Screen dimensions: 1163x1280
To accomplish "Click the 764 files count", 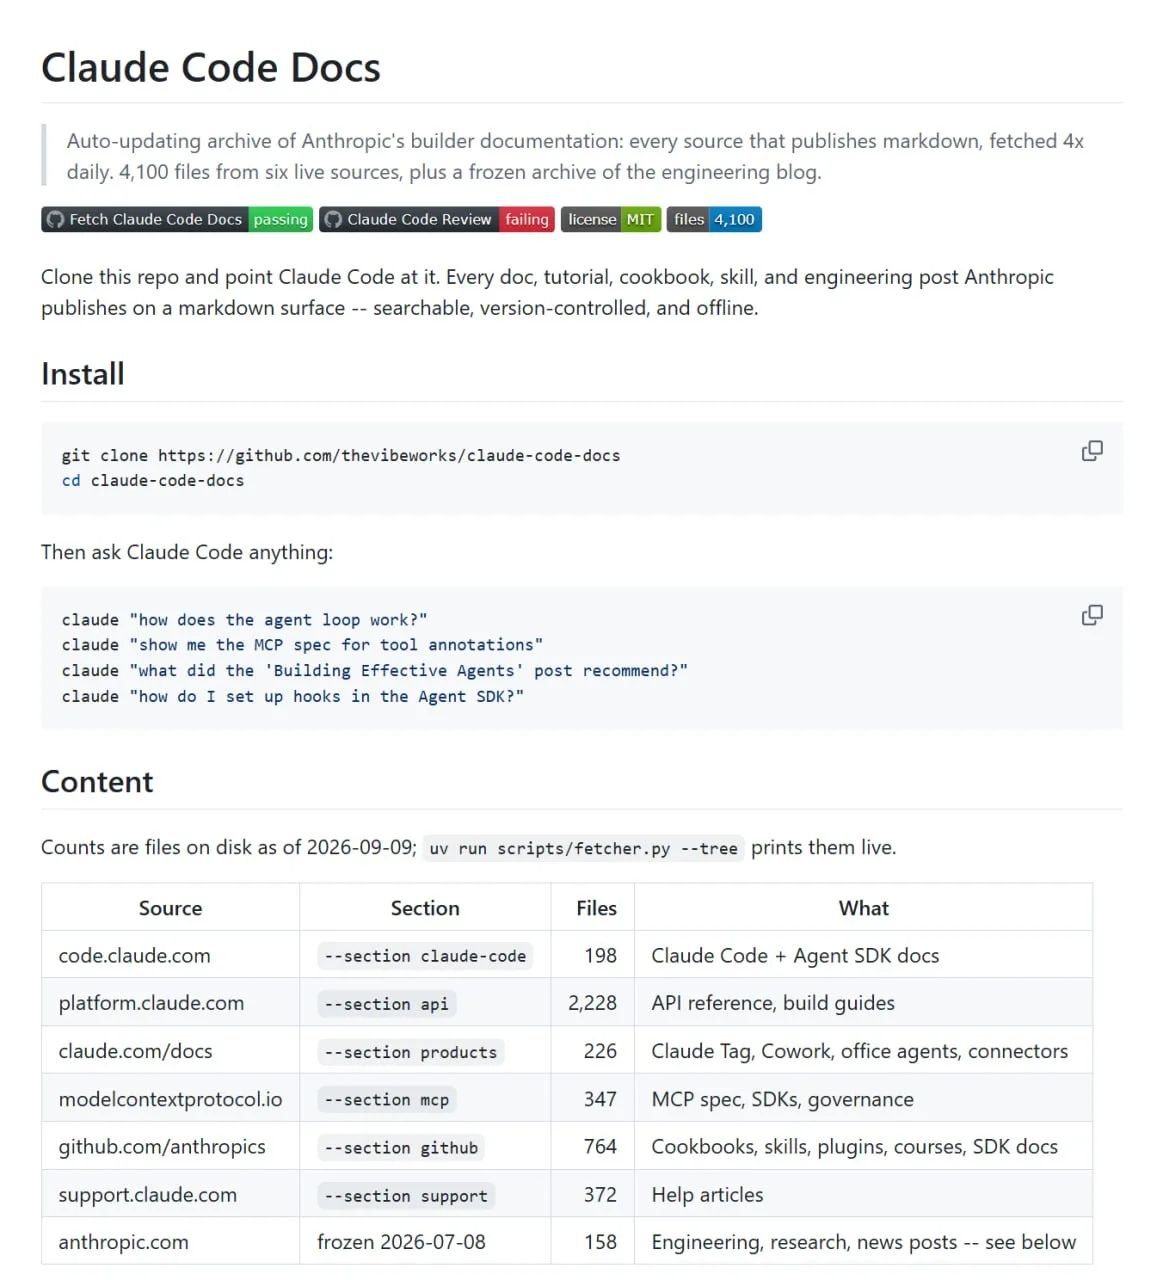I will pyautogui.click(x=600, y=1147).
